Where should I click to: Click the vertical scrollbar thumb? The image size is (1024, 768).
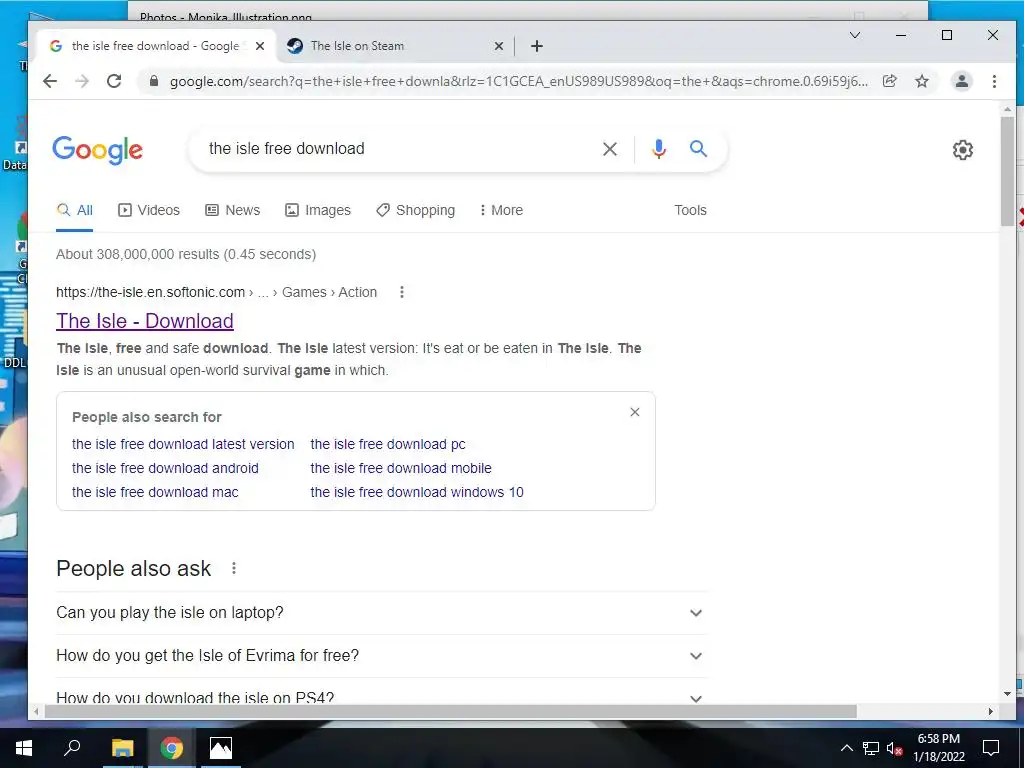click(x=1007, y=171)
